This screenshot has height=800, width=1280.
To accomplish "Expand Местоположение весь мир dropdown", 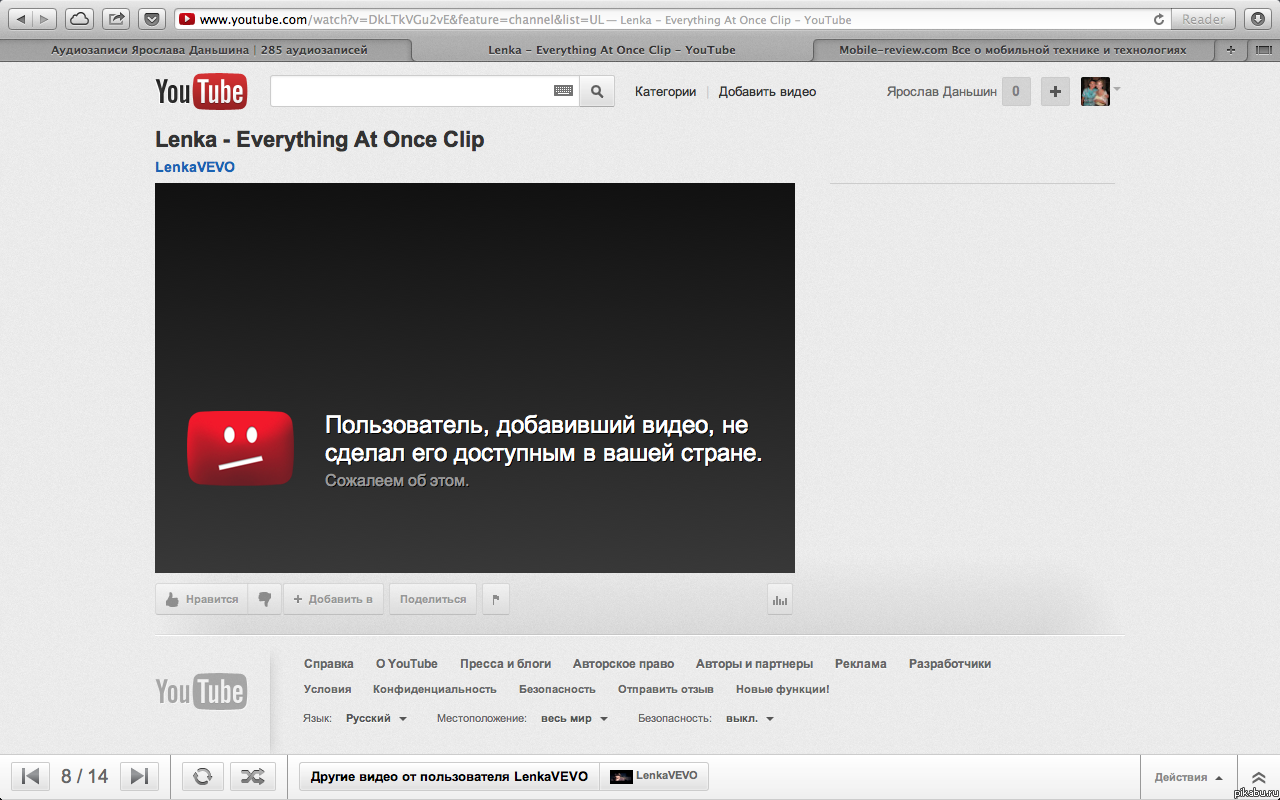I will tap(575, 718).
